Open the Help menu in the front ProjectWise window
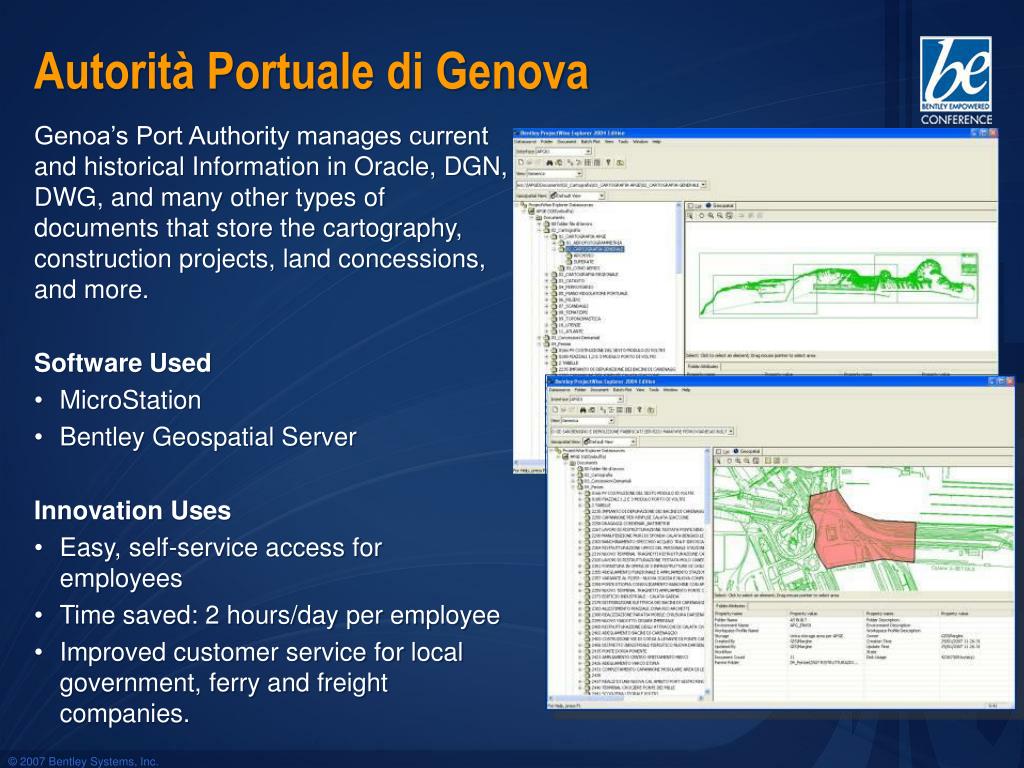The height and width of the screenshot is (768, 1024). [686, 390]
